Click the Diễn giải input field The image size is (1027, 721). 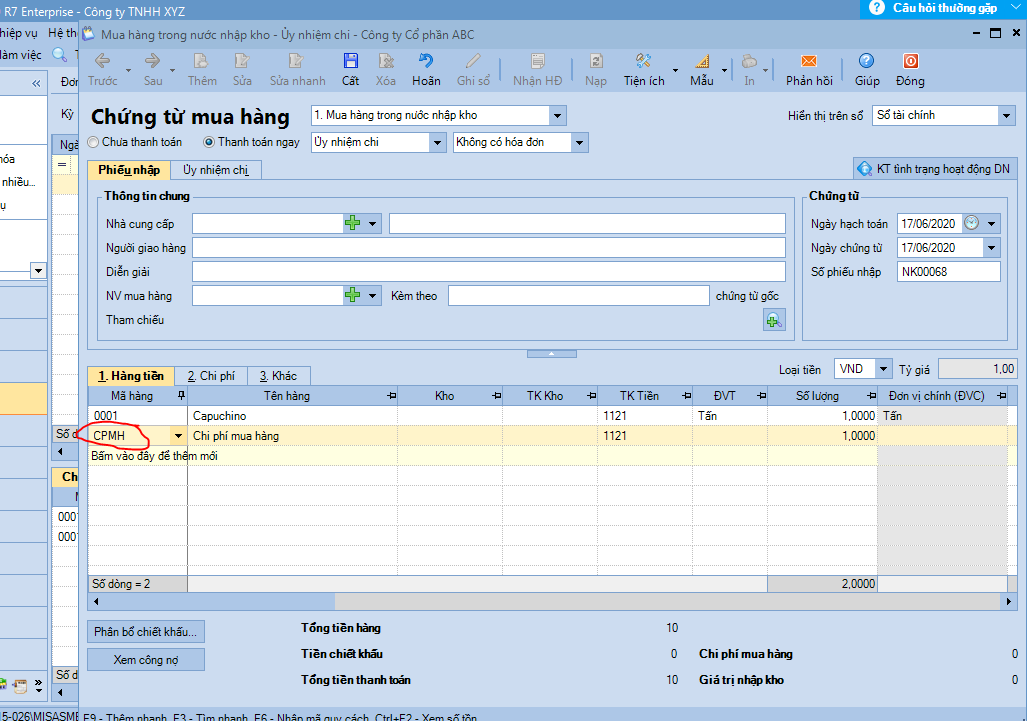[488, 272]
